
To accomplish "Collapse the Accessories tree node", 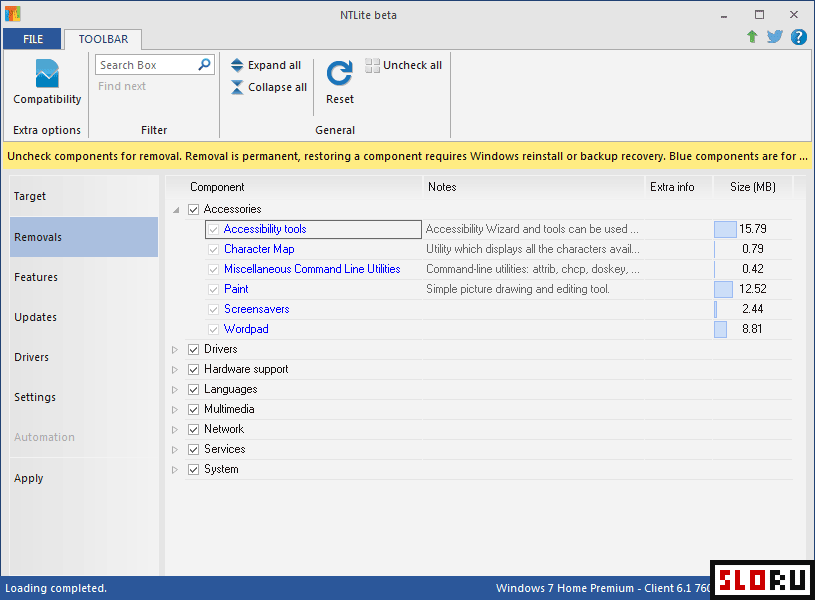I will click(x=176, y=210).
